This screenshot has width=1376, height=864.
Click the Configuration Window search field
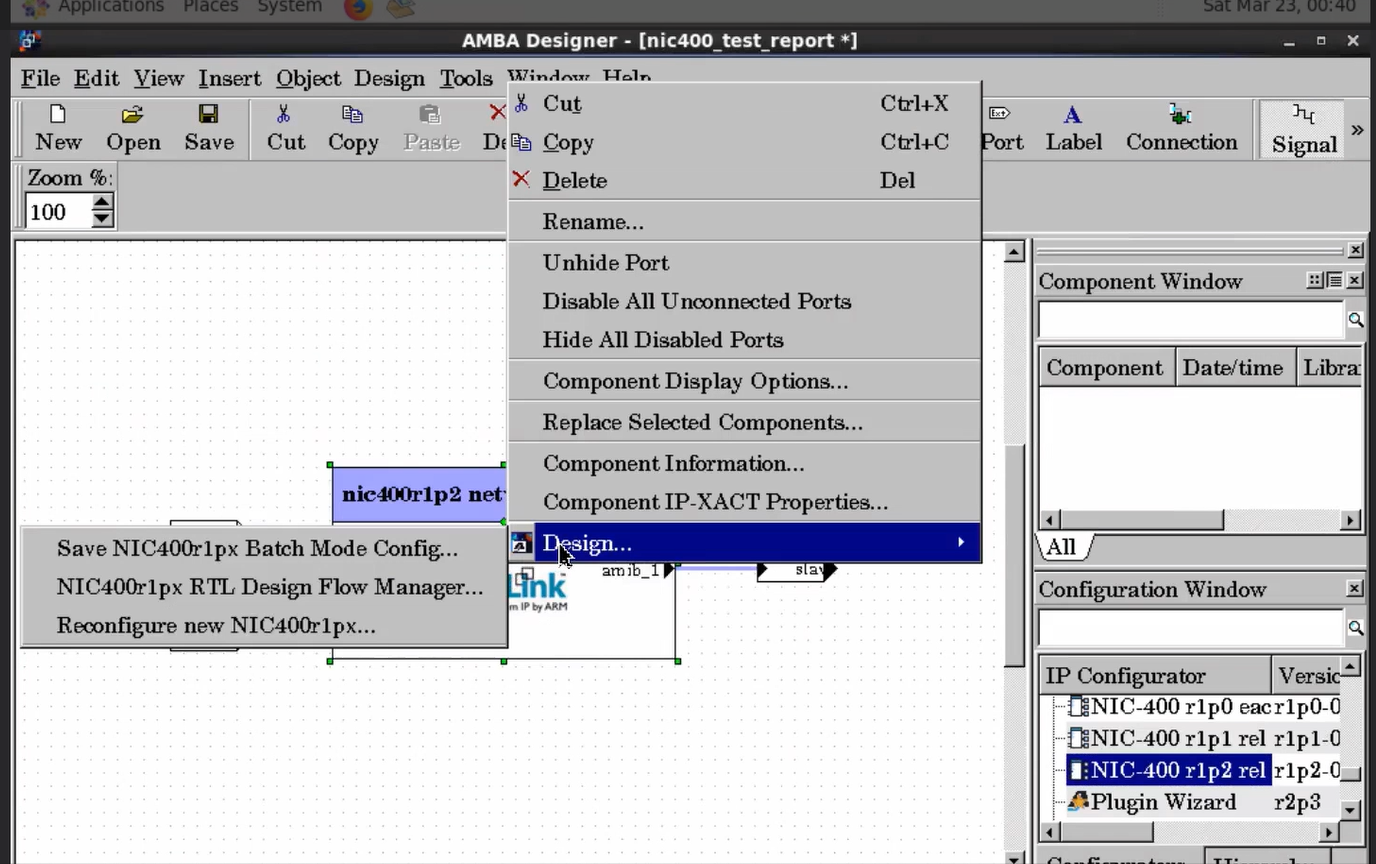[x=1191, y=628]
